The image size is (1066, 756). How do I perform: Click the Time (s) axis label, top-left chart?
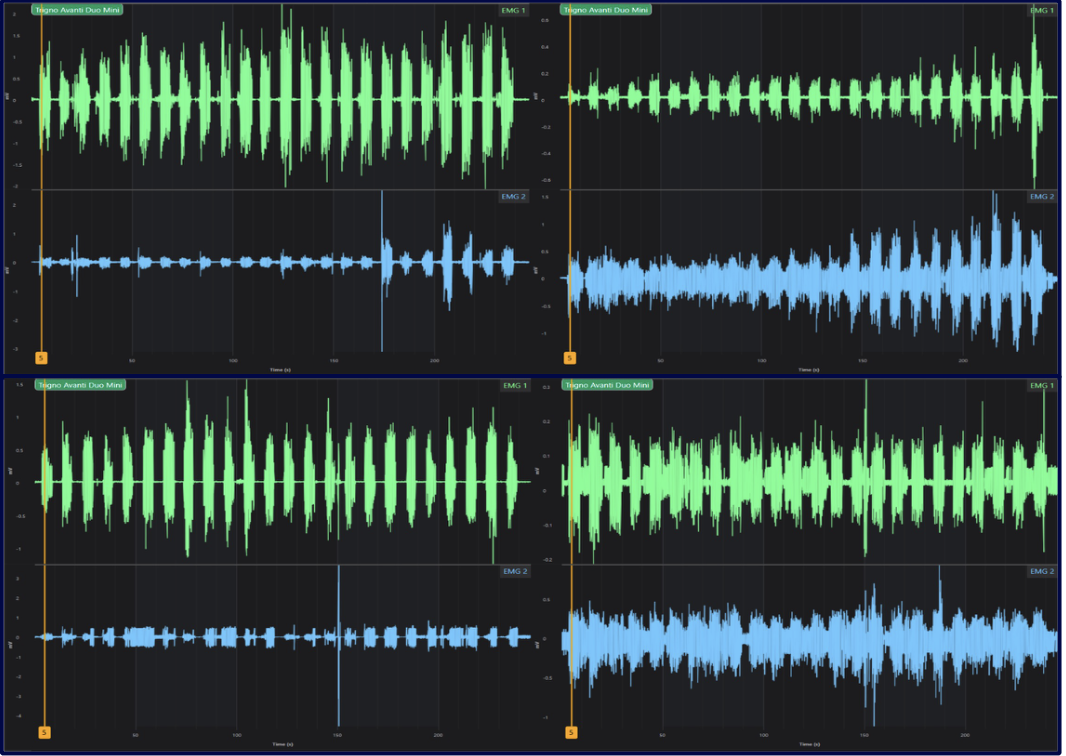[281, 369]
